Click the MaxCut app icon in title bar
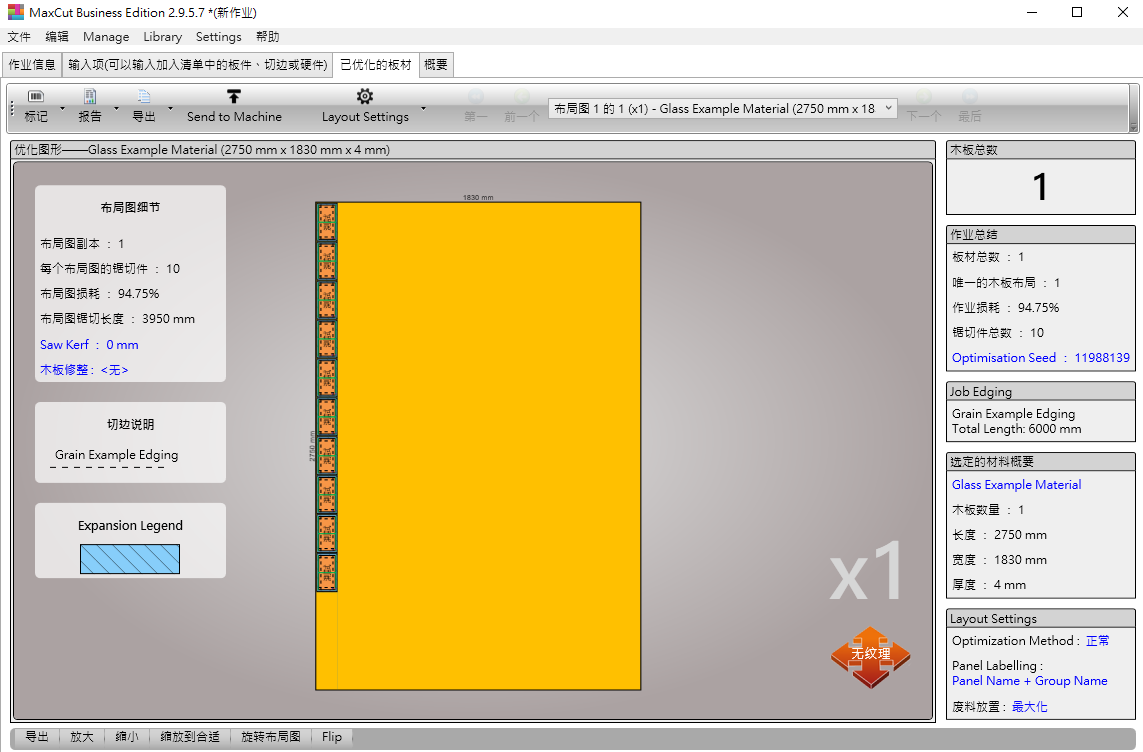The width and height of the screenshot is (1143, 752). [x=15, y=12]
